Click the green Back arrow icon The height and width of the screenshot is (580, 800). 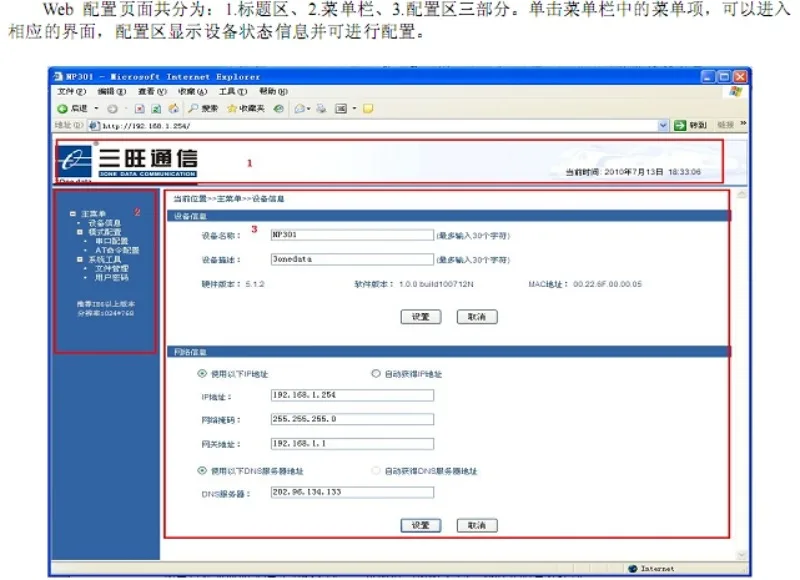click(62, 109)
